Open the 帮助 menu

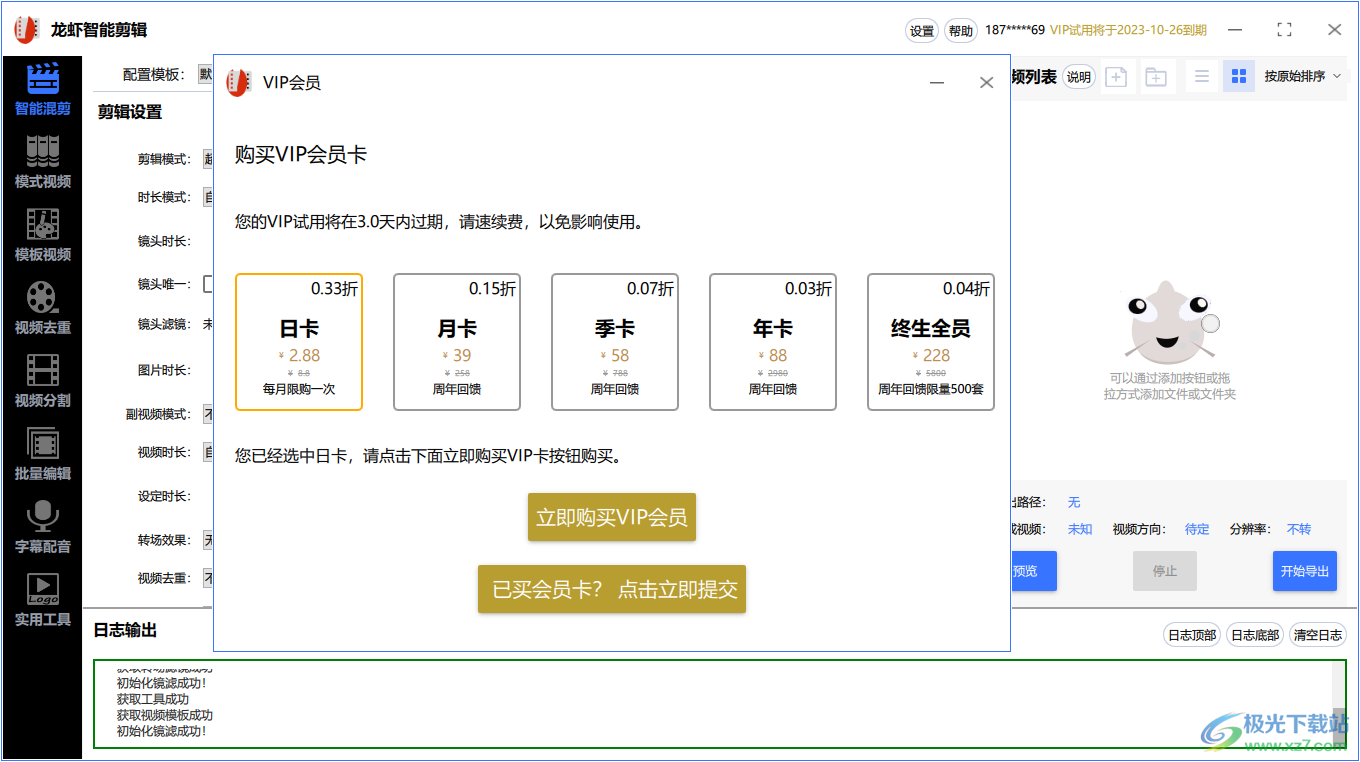point(961,30)
